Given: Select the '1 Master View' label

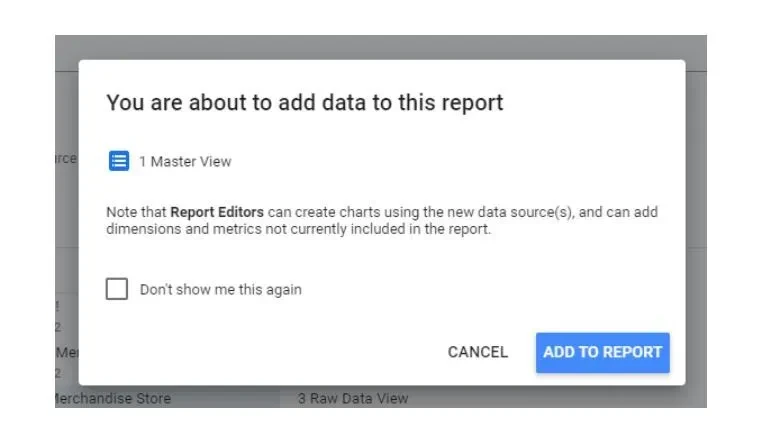Looking at the screenshot, I should pyautogui.click(x=185, y=161).
